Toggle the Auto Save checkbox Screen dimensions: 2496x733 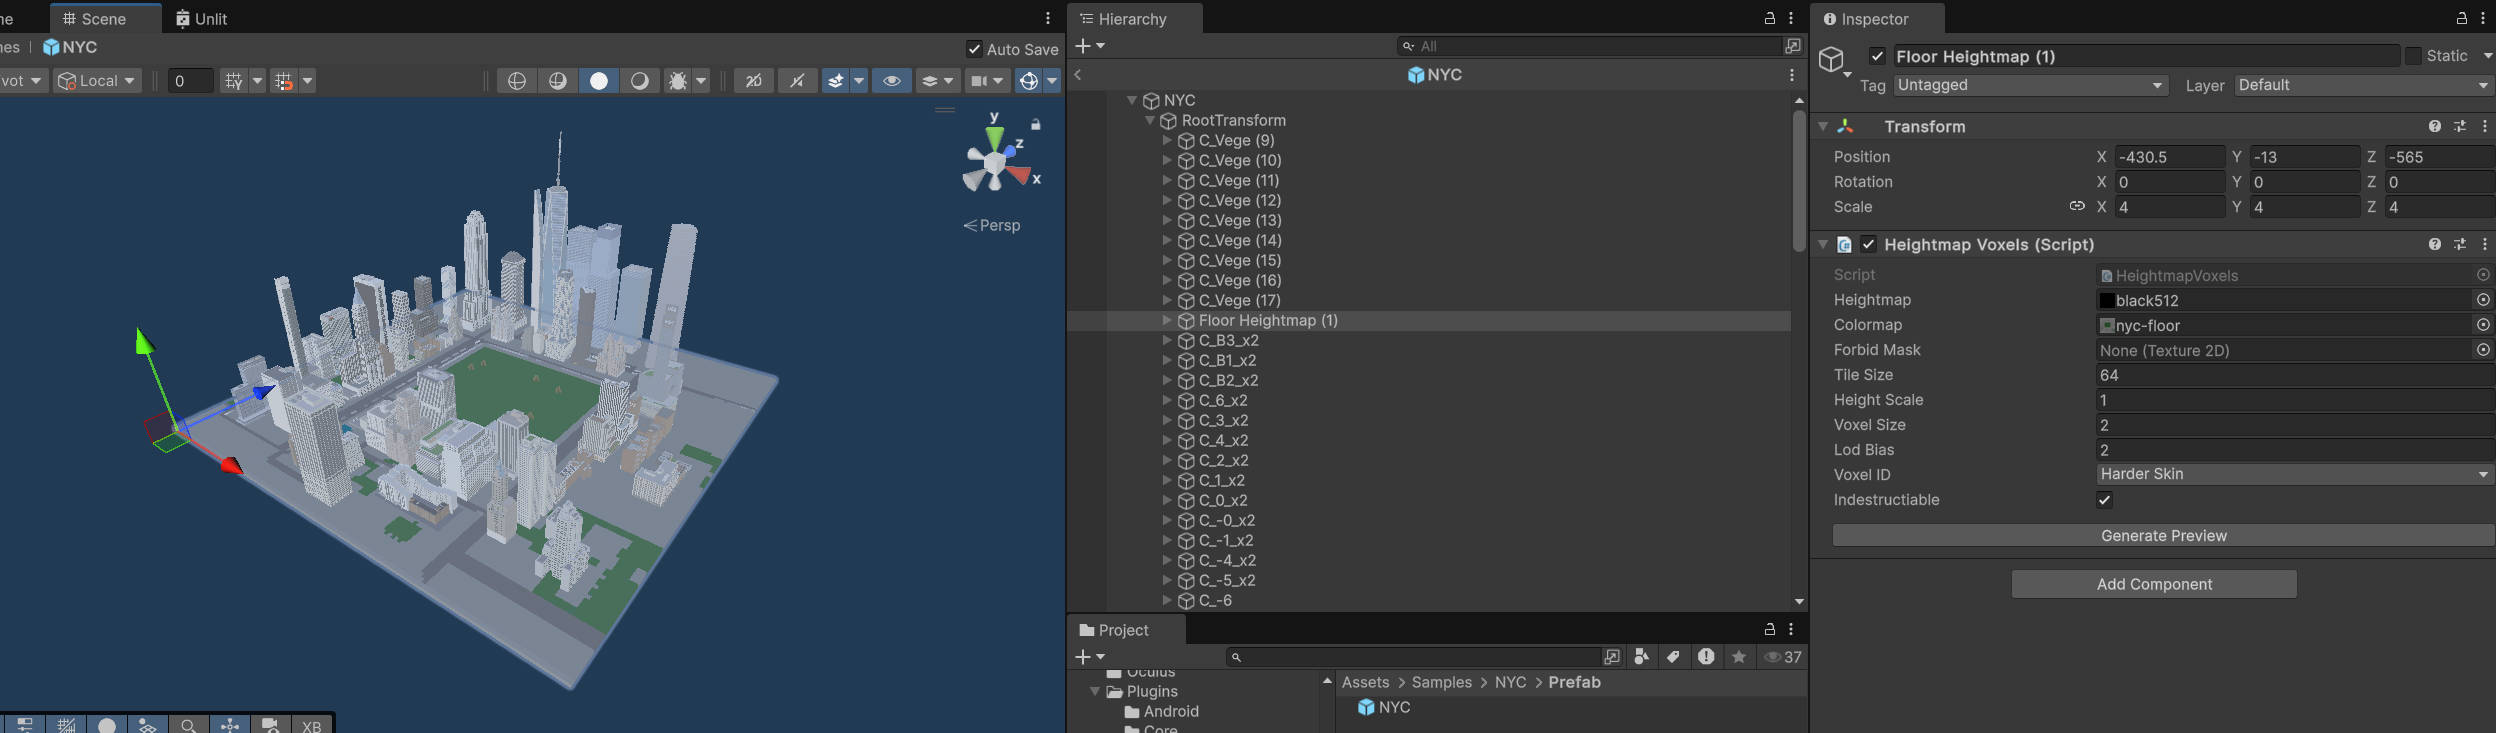point(974,49)
